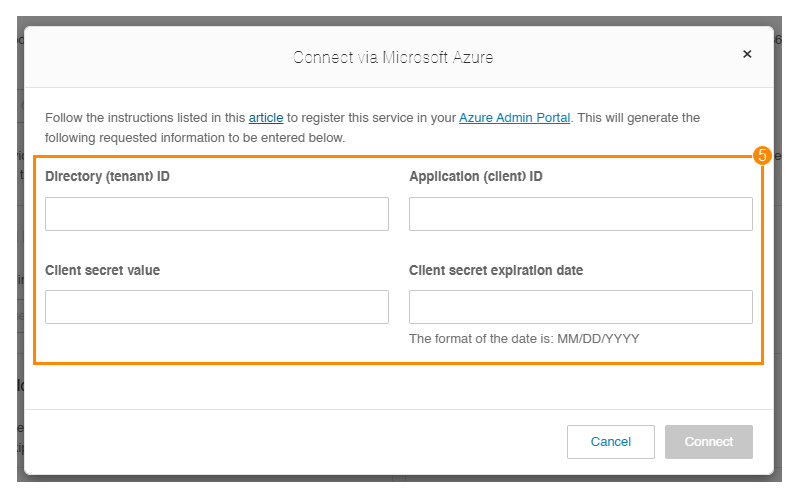Image resolution: width=800 pixels, height=496 pixels.
Task: Click the 'Application (client) ID' label
Action: tap(476, 177)
